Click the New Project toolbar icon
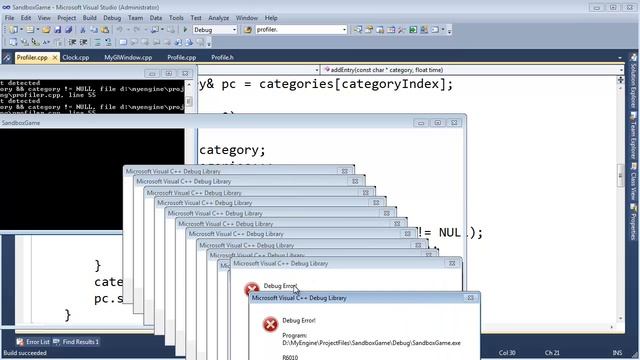The width and height of the screenshot is (640, 360). (13, 30)
